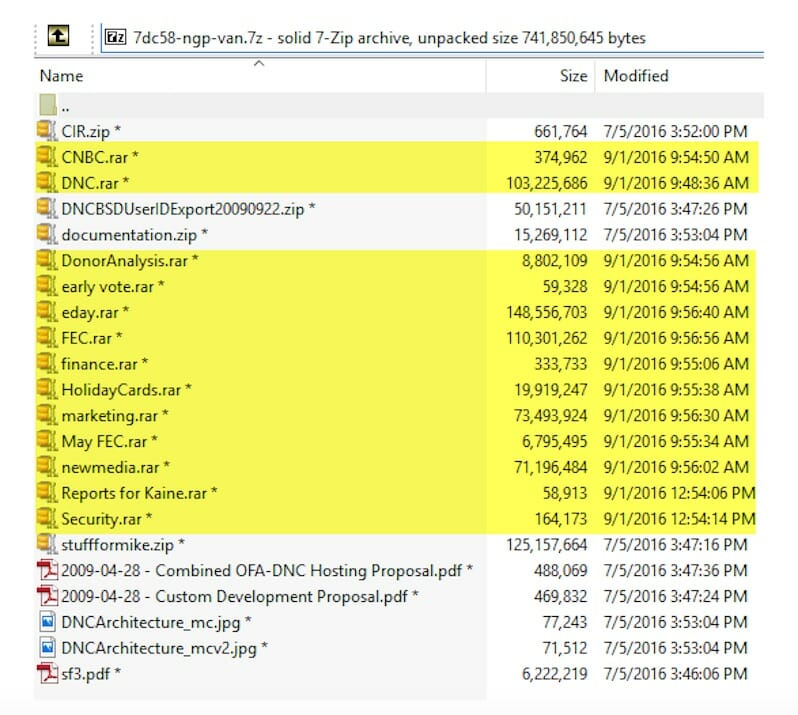Click the FEC.rar archive icon
798x715 pixels.
(x=47, y=338)
